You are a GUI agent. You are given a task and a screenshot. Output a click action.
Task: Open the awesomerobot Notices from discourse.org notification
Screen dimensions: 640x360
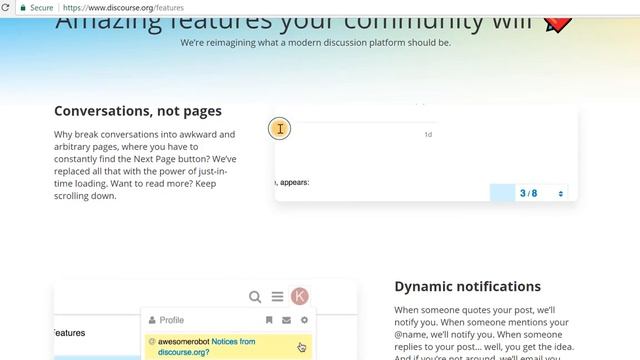coord(228,347)
